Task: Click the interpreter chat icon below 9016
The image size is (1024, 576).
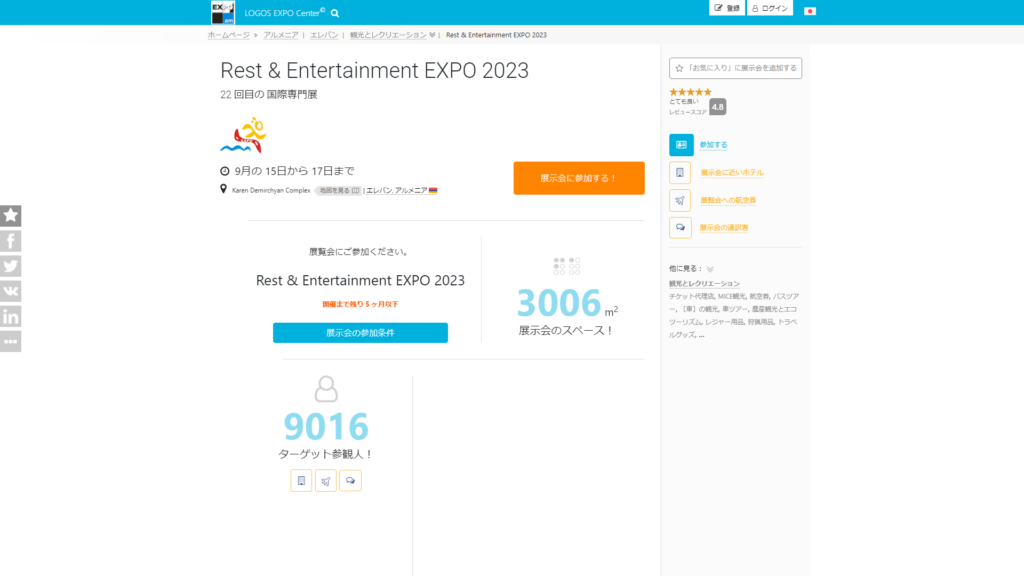Action: [351, 481]
